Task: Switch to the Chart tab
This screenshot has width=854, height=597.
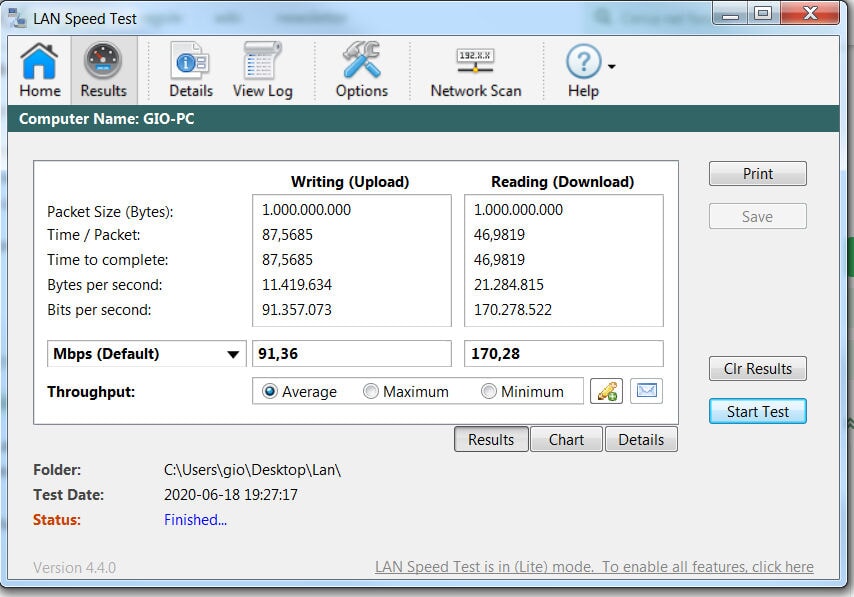Action: [566, 440]
